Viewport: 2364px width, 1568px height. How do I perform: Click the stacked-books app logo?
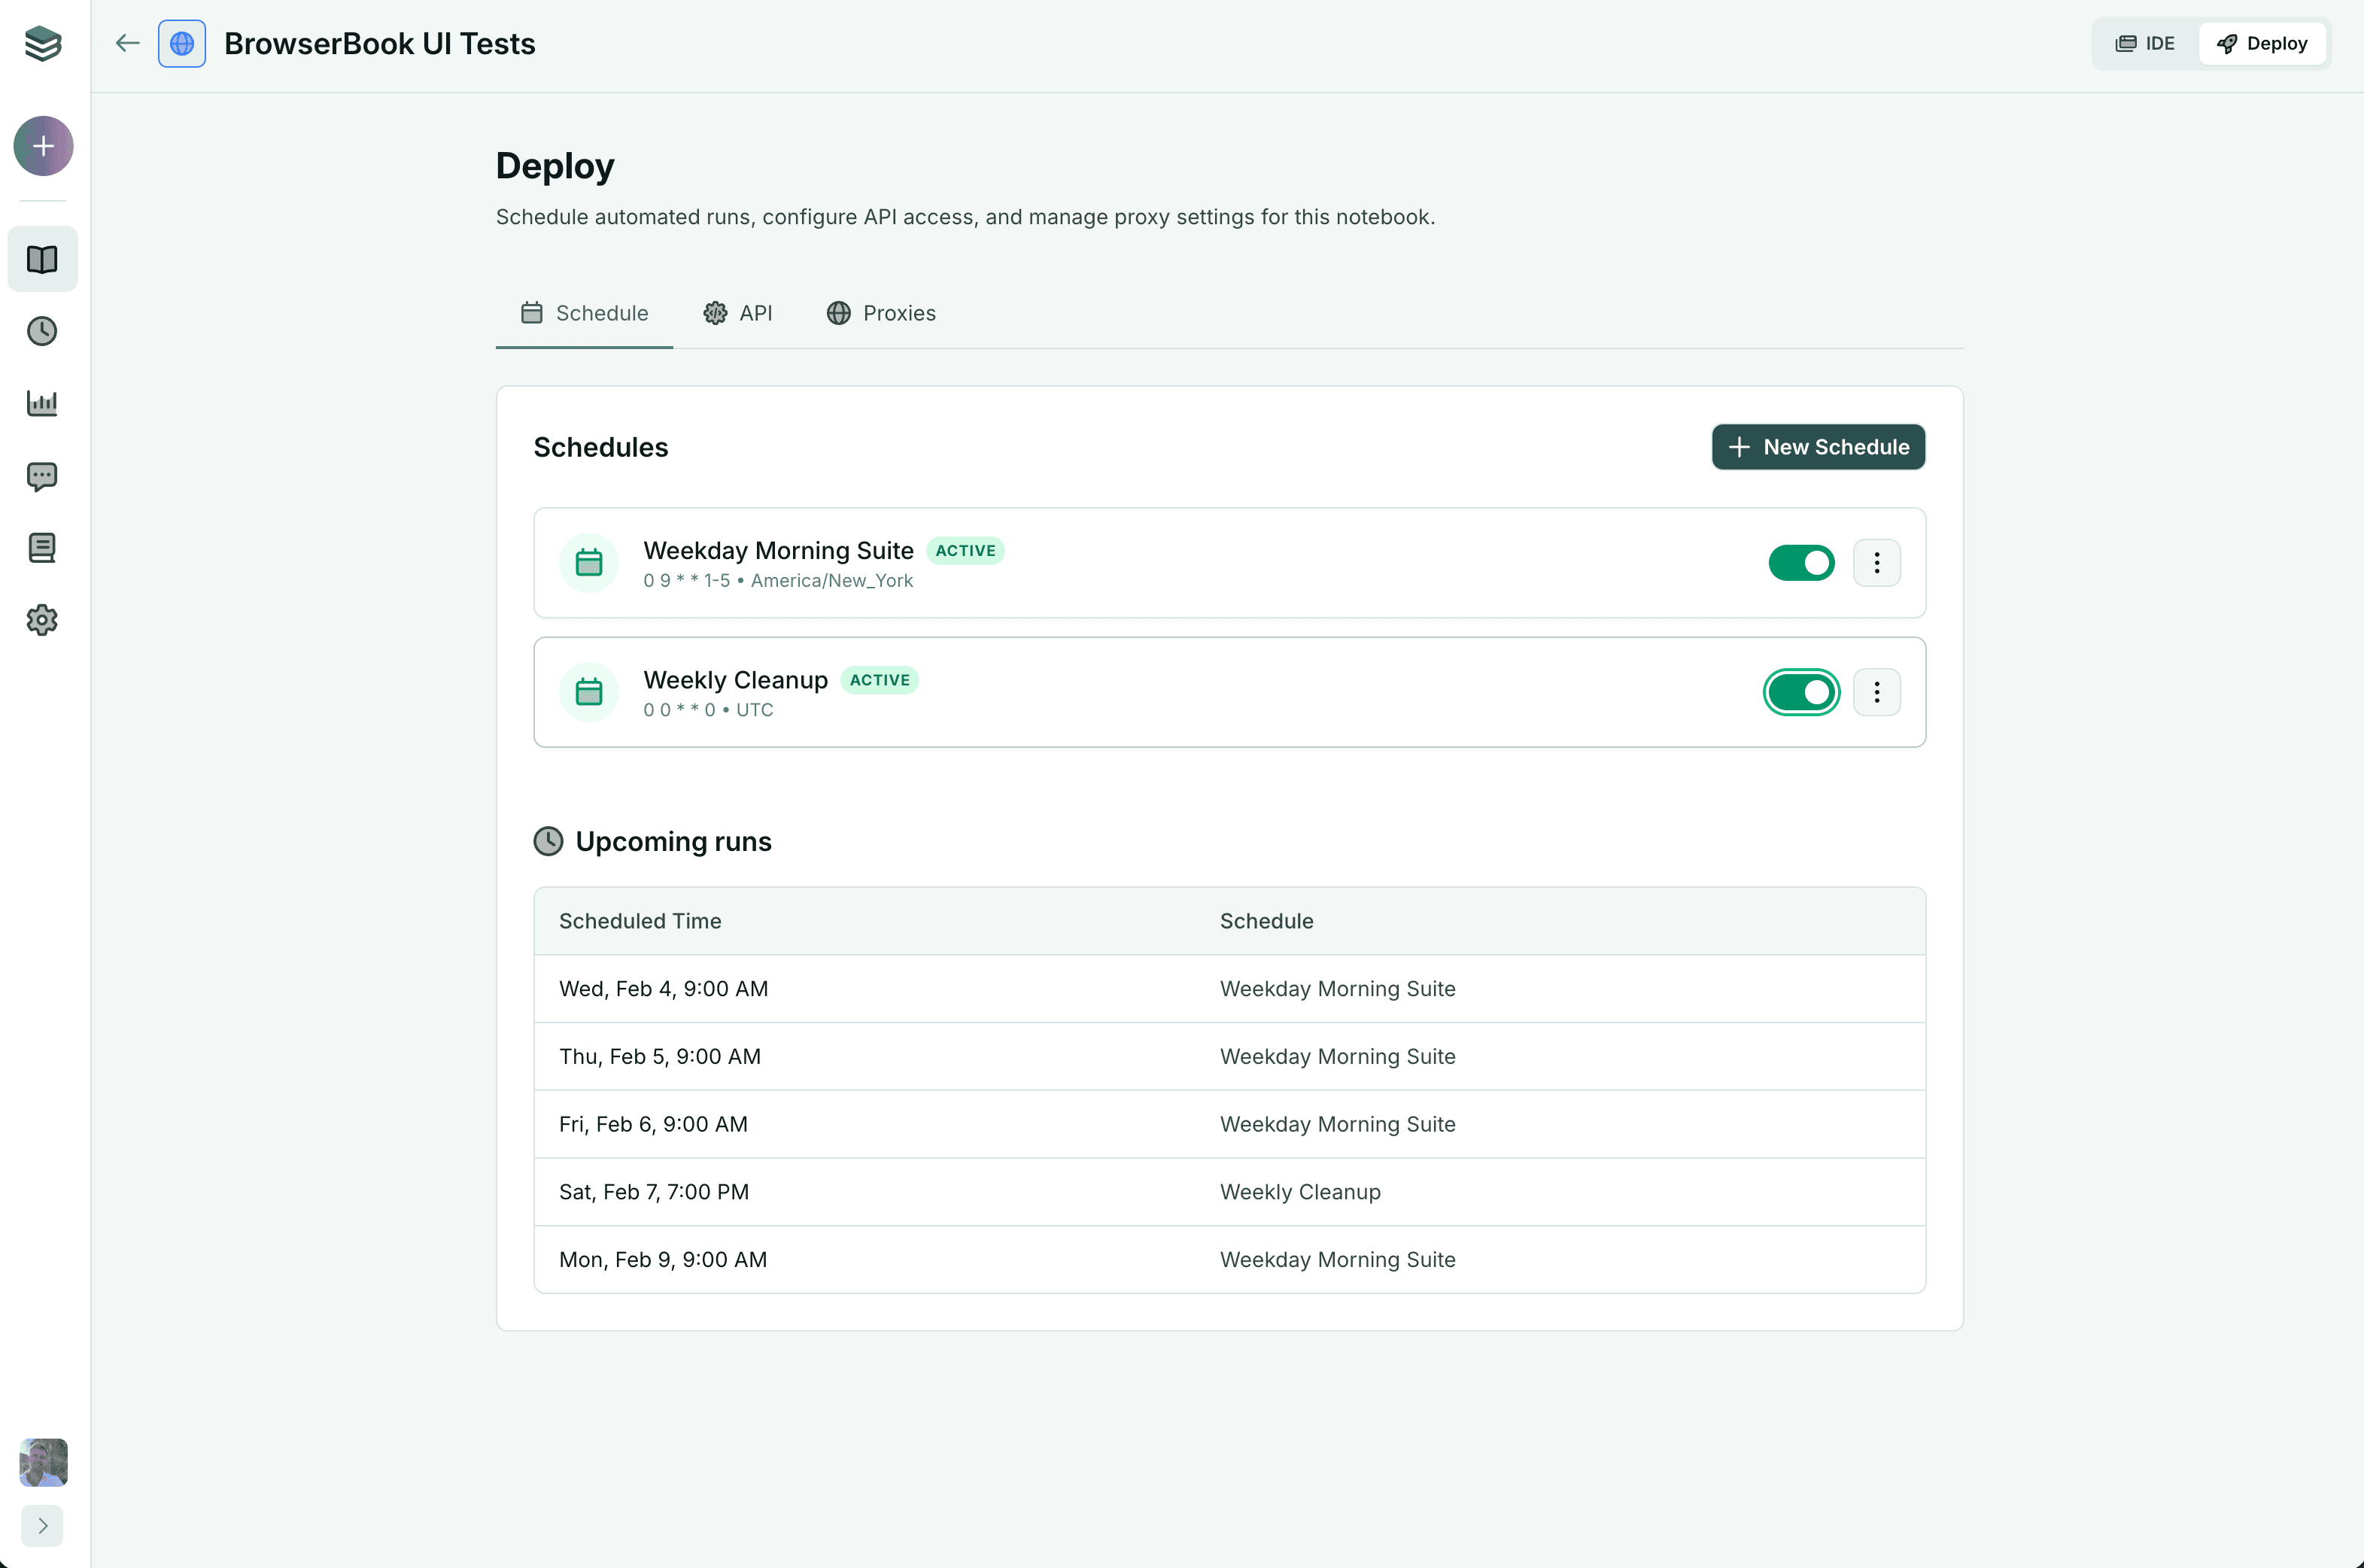point(42,43)
